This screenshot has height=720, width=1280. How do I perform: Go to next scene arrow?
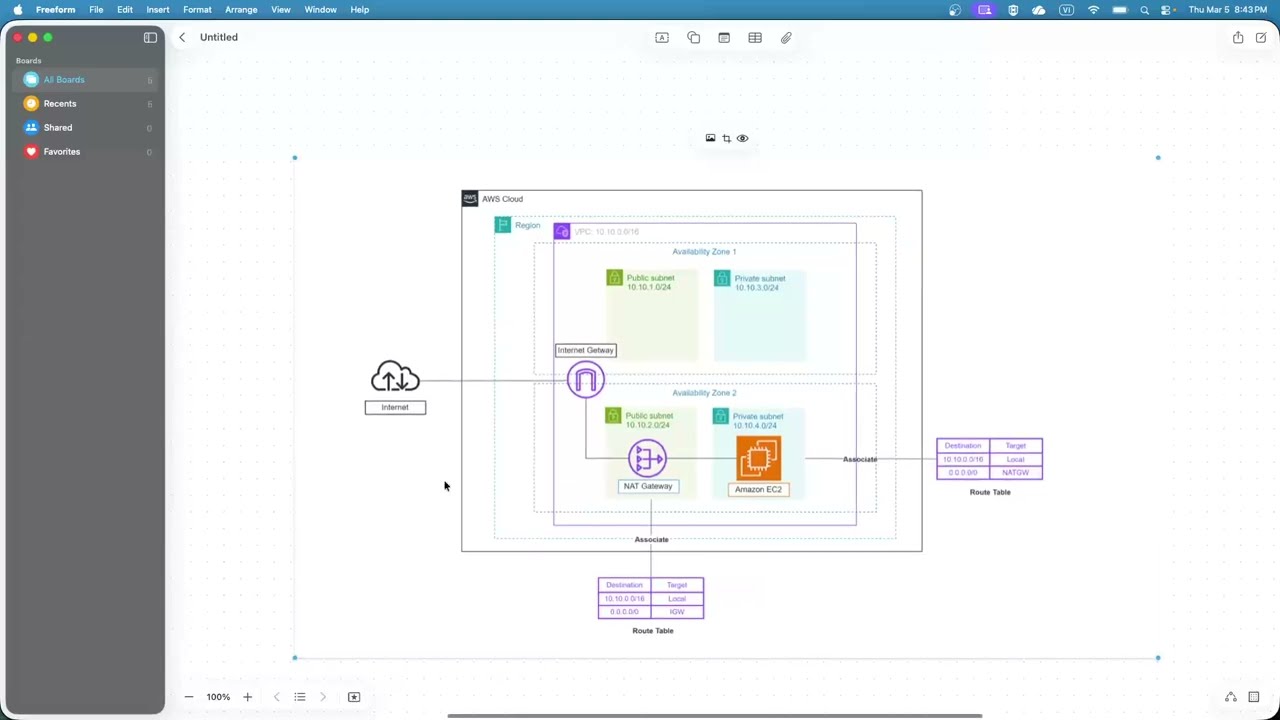322,697
